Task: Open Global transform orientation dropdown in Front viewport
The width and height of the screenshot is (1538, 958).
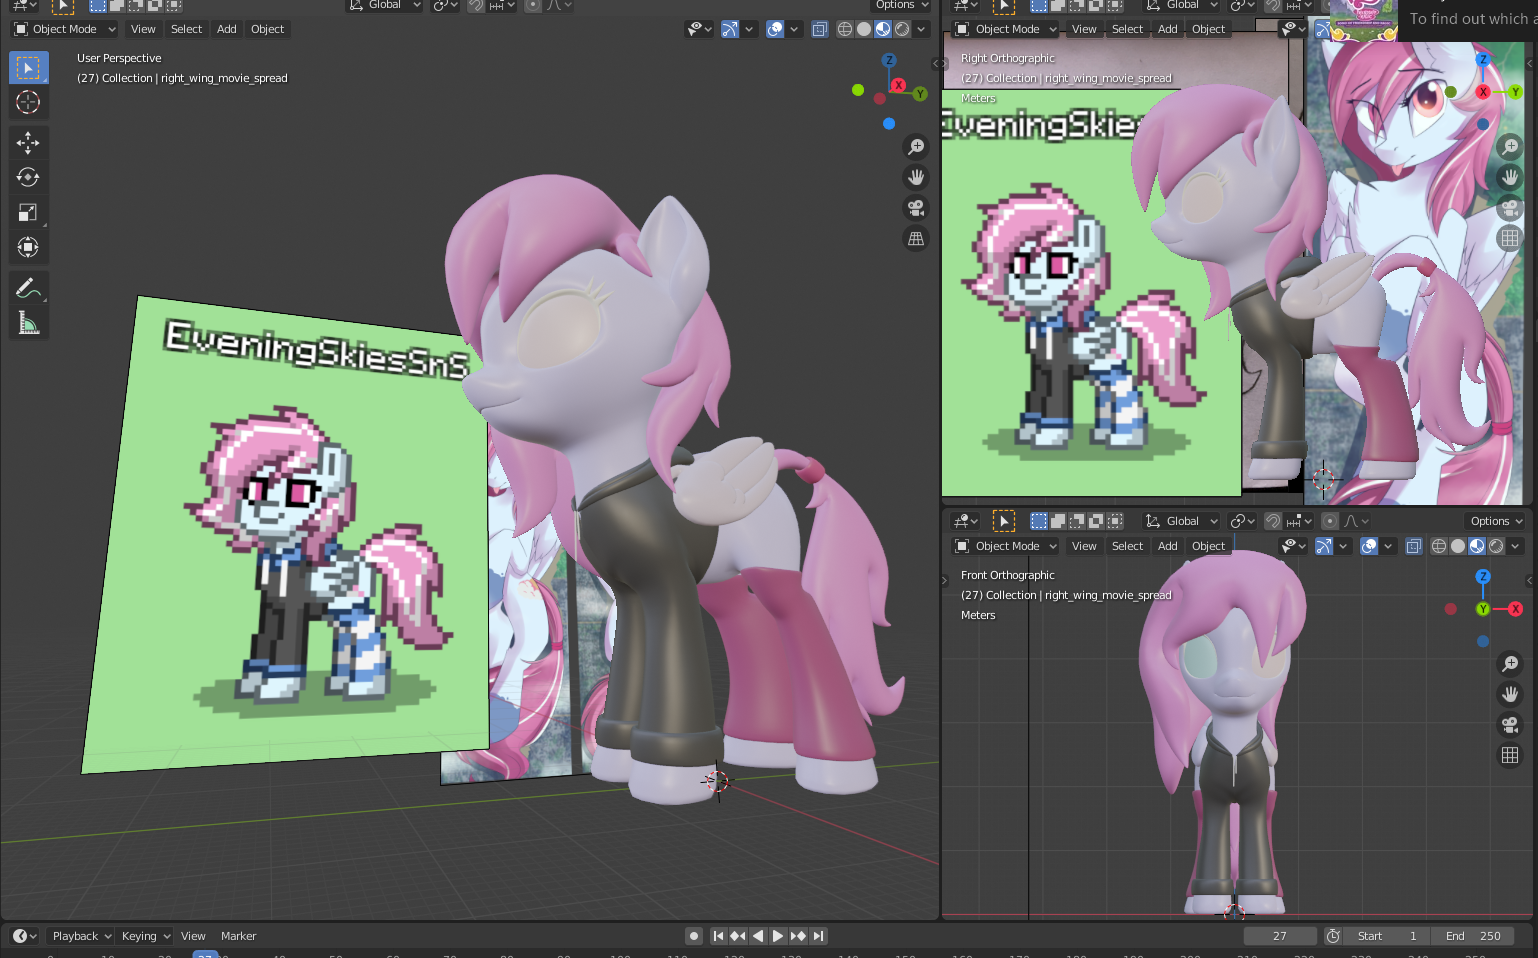Action: [x=1181, y=521]
